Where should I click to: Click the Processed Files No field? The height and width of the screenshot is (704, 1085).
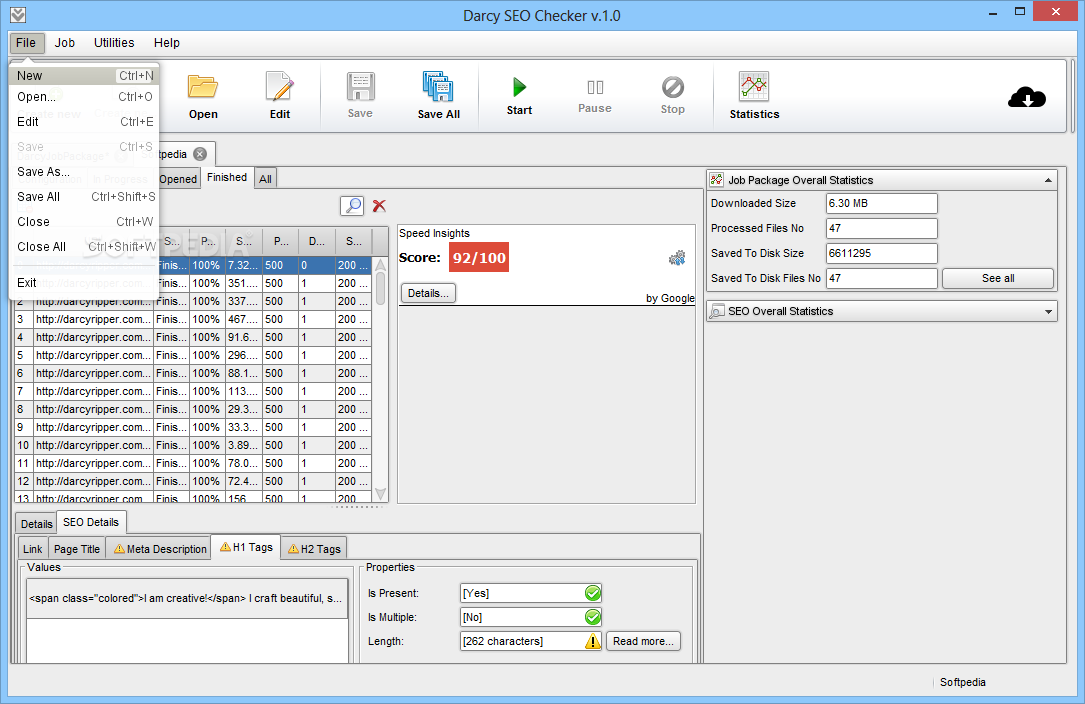(882, 228)
